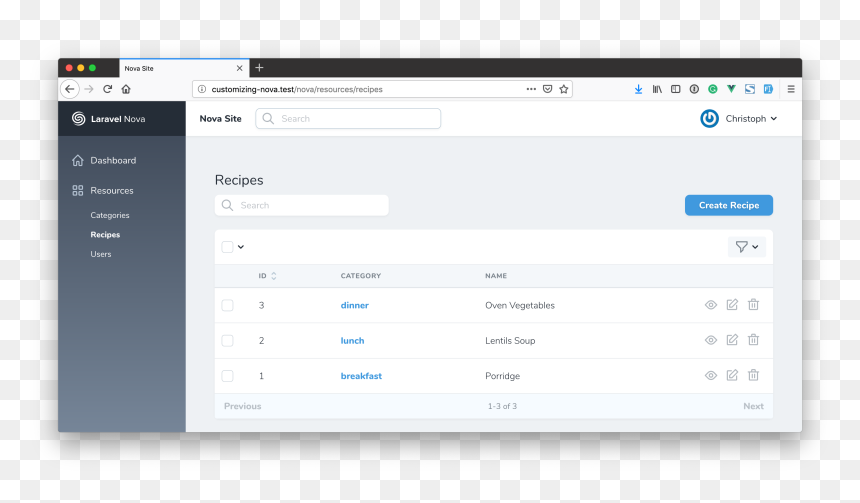860x503 pixels.
Task: Click the site info icon in address bar
Action: (202, 89)
